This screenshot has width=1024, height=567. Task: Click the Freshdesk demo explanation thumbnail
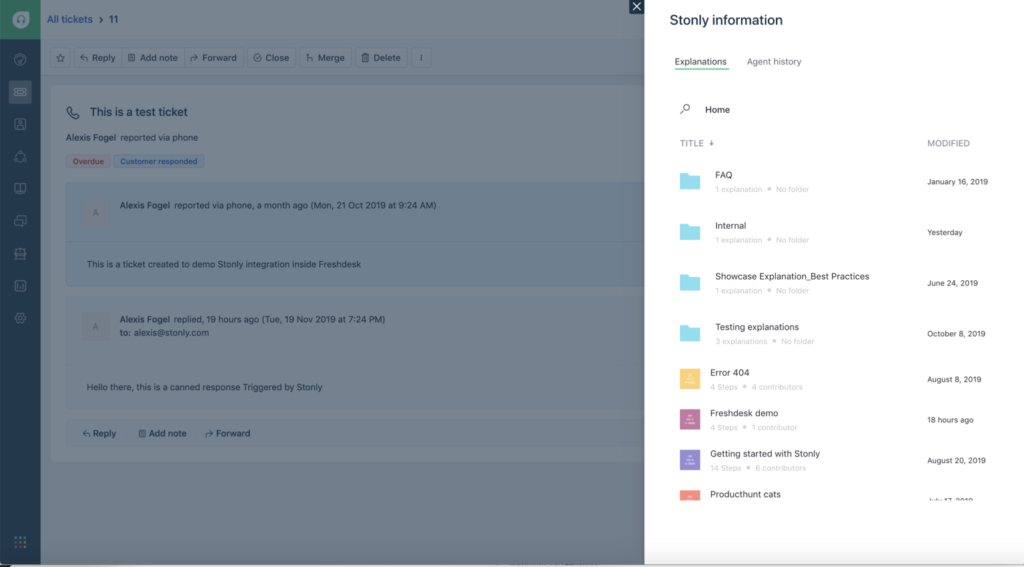click(x=690, y=419)
